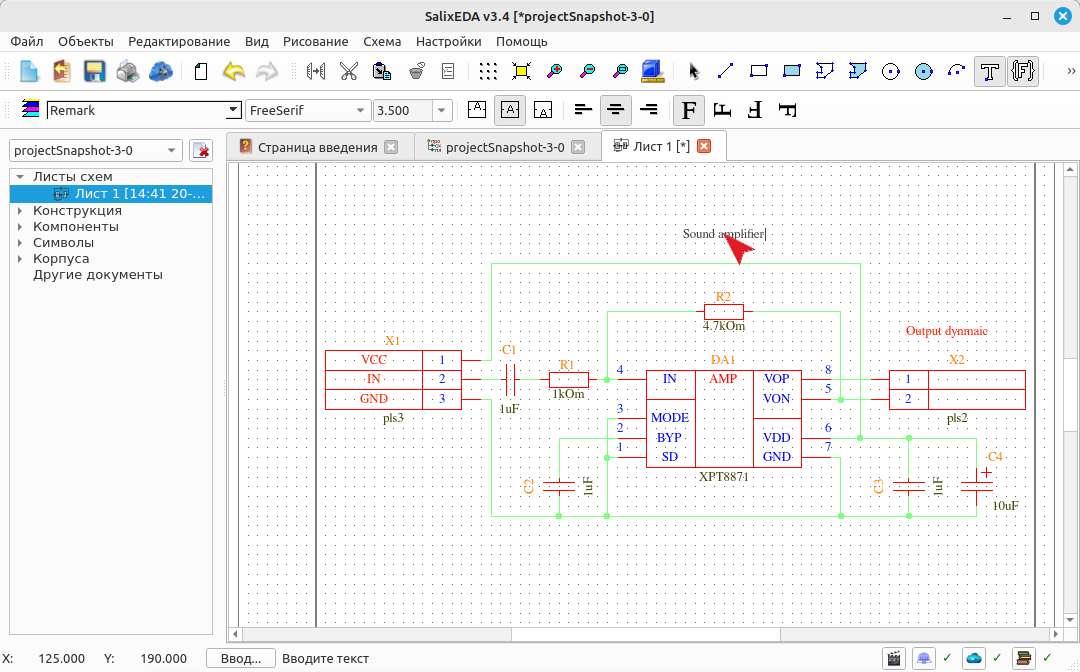The width and height of the screenshot is (1080, 672).
Task: Open the Файл menu
Action: click(x=27, y=41)
